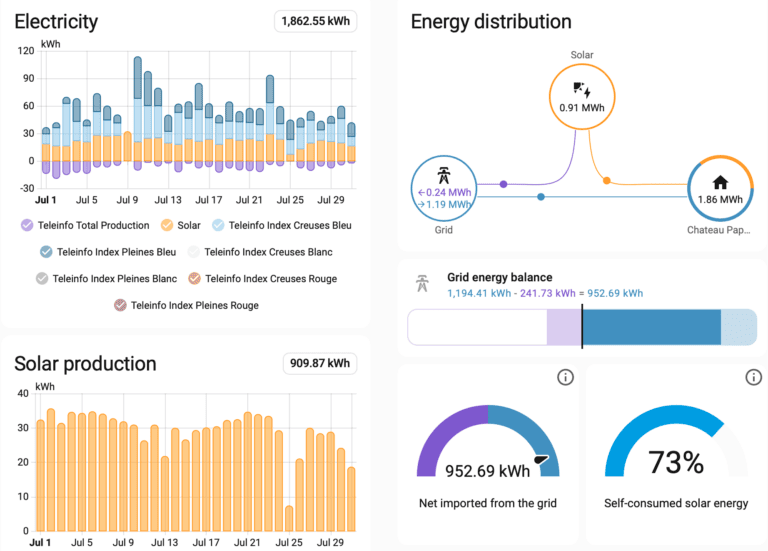Click the 952.69 kWh balance result text

click(615, 293)
